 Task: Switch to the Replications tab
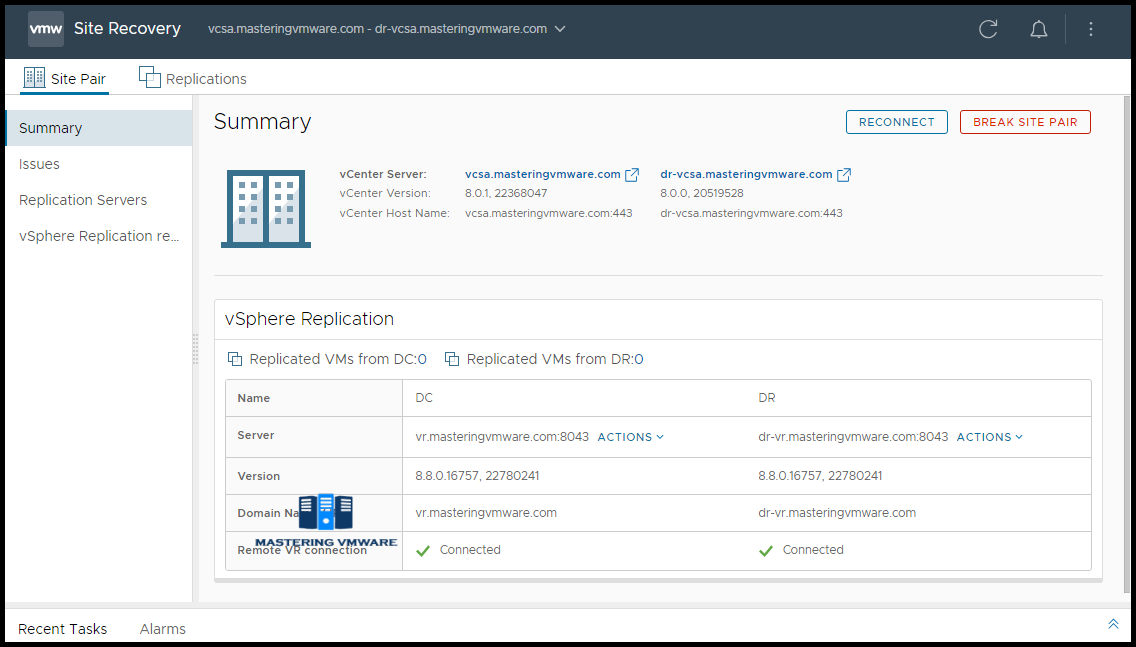(x=205, y=78)
